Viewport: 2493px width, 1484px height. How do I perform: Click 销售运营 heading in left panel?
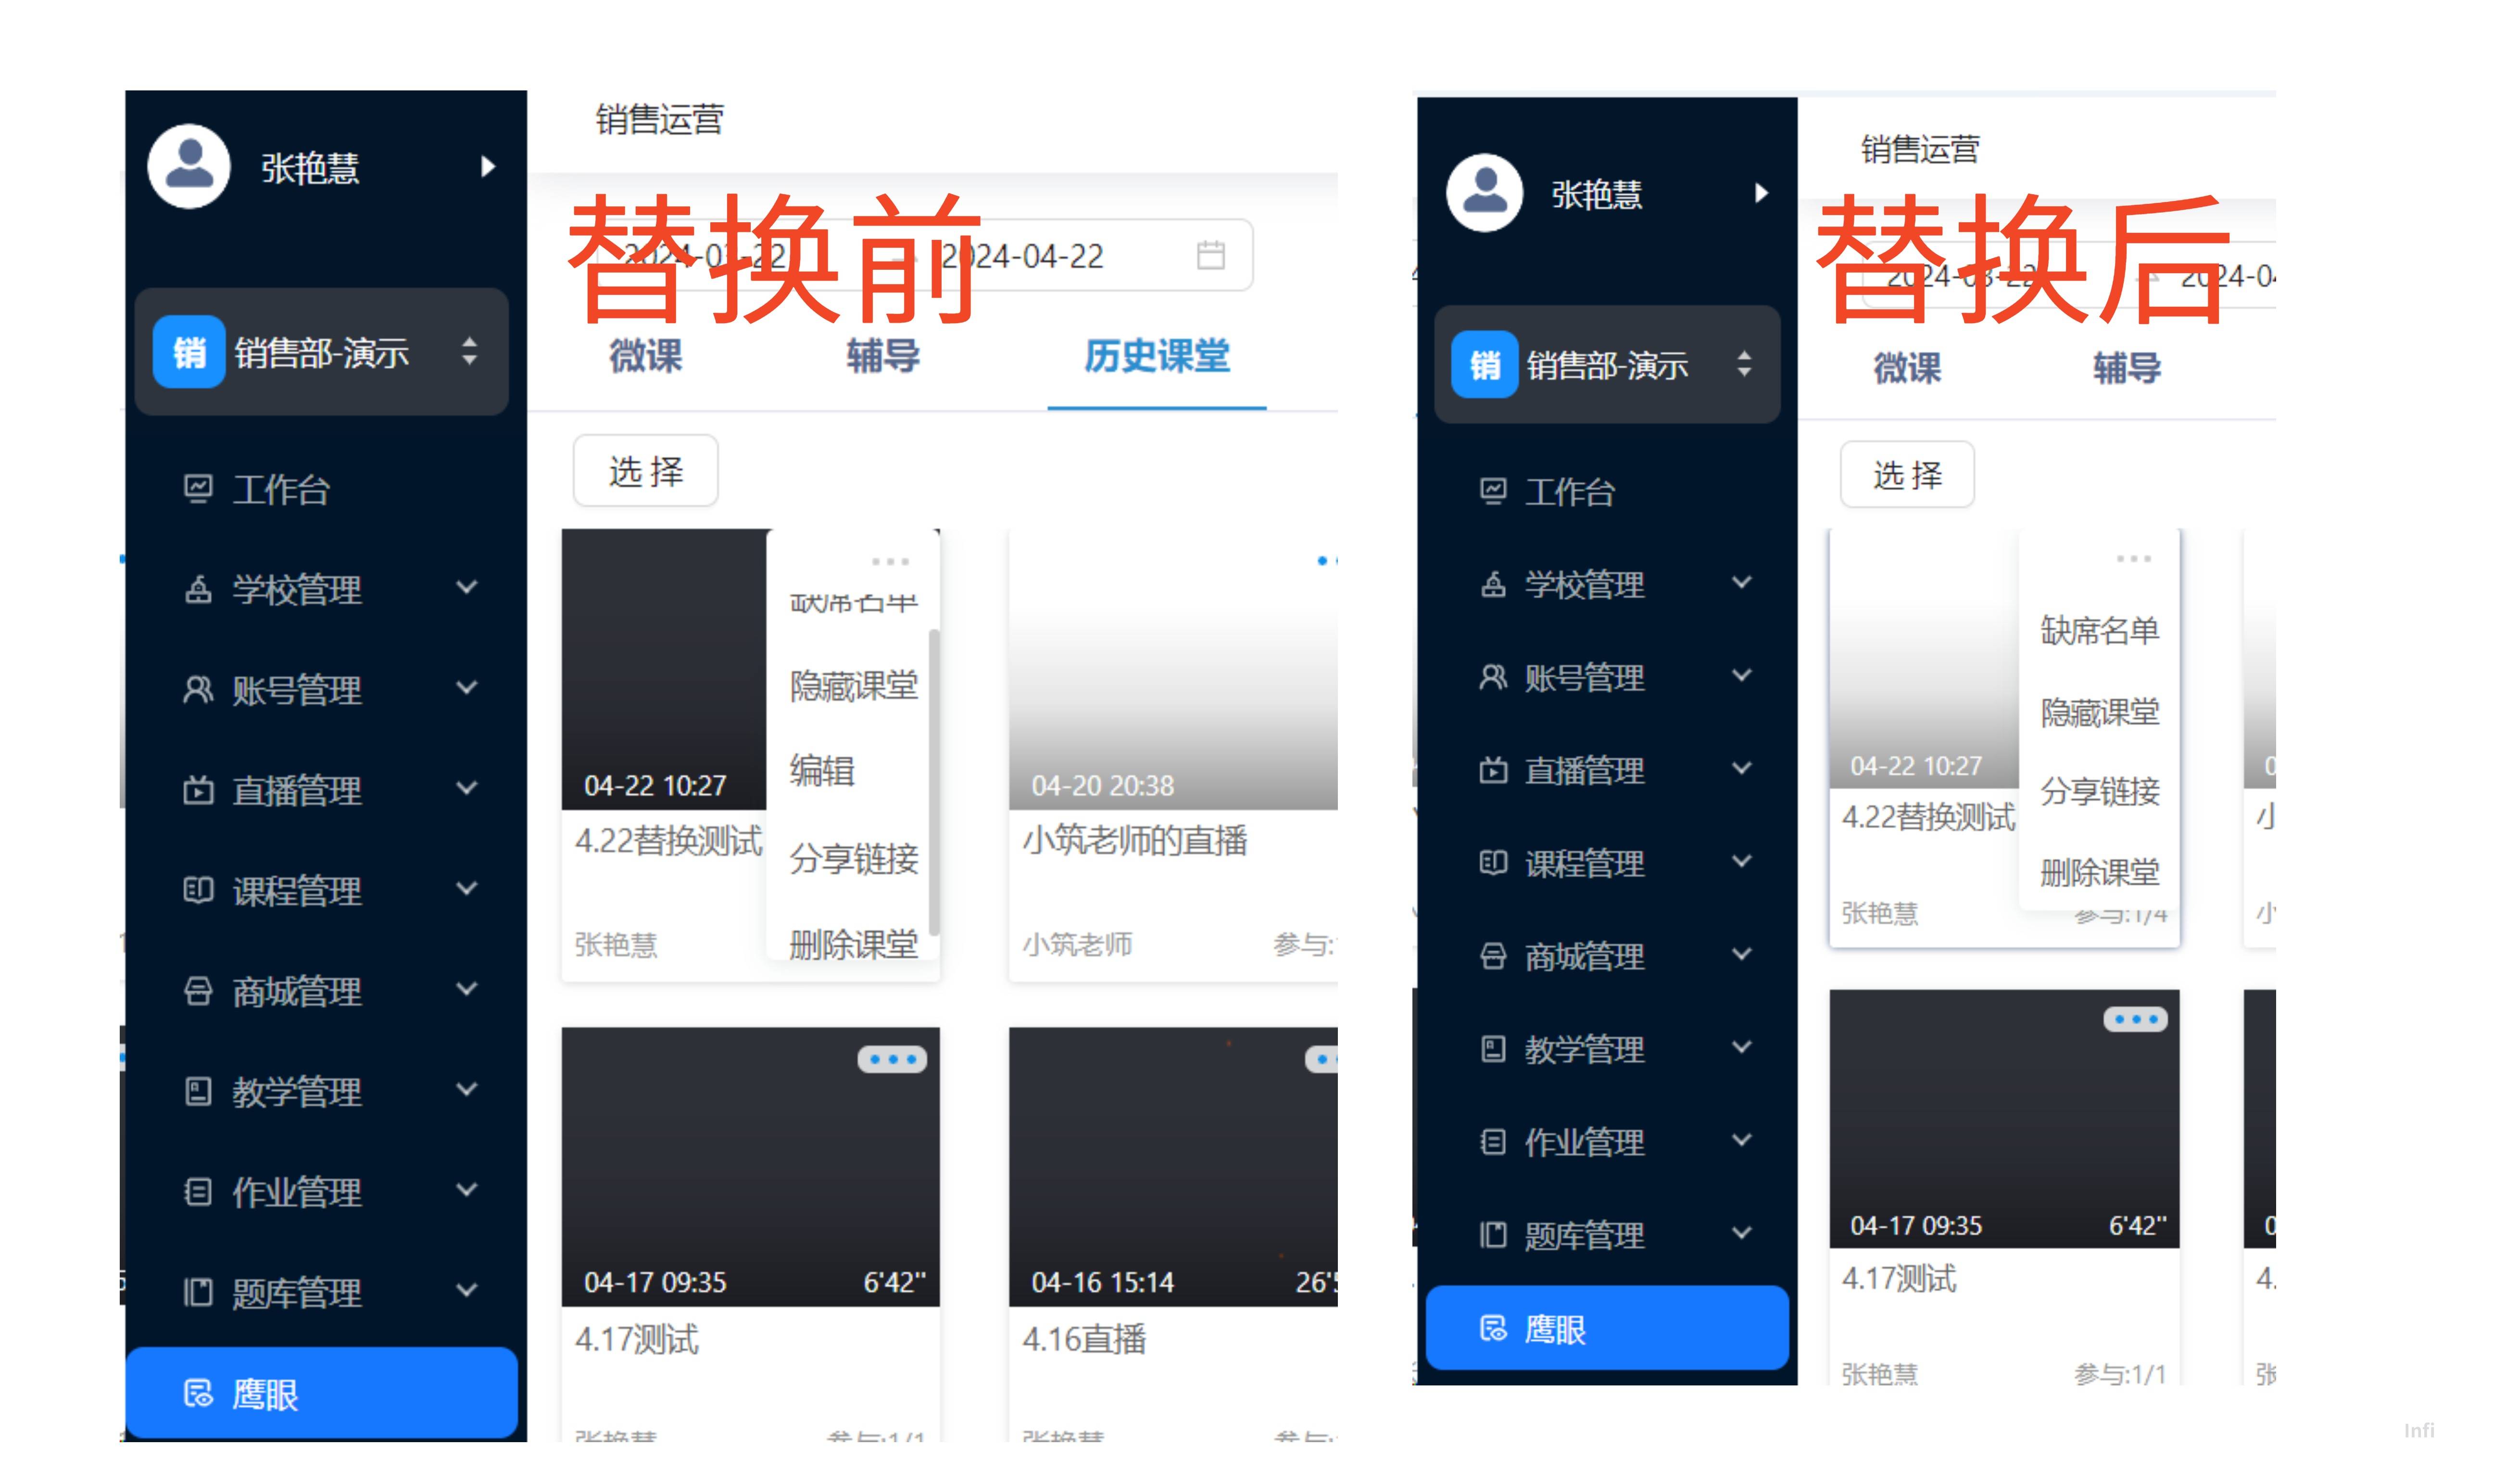[x=659, y=120]
